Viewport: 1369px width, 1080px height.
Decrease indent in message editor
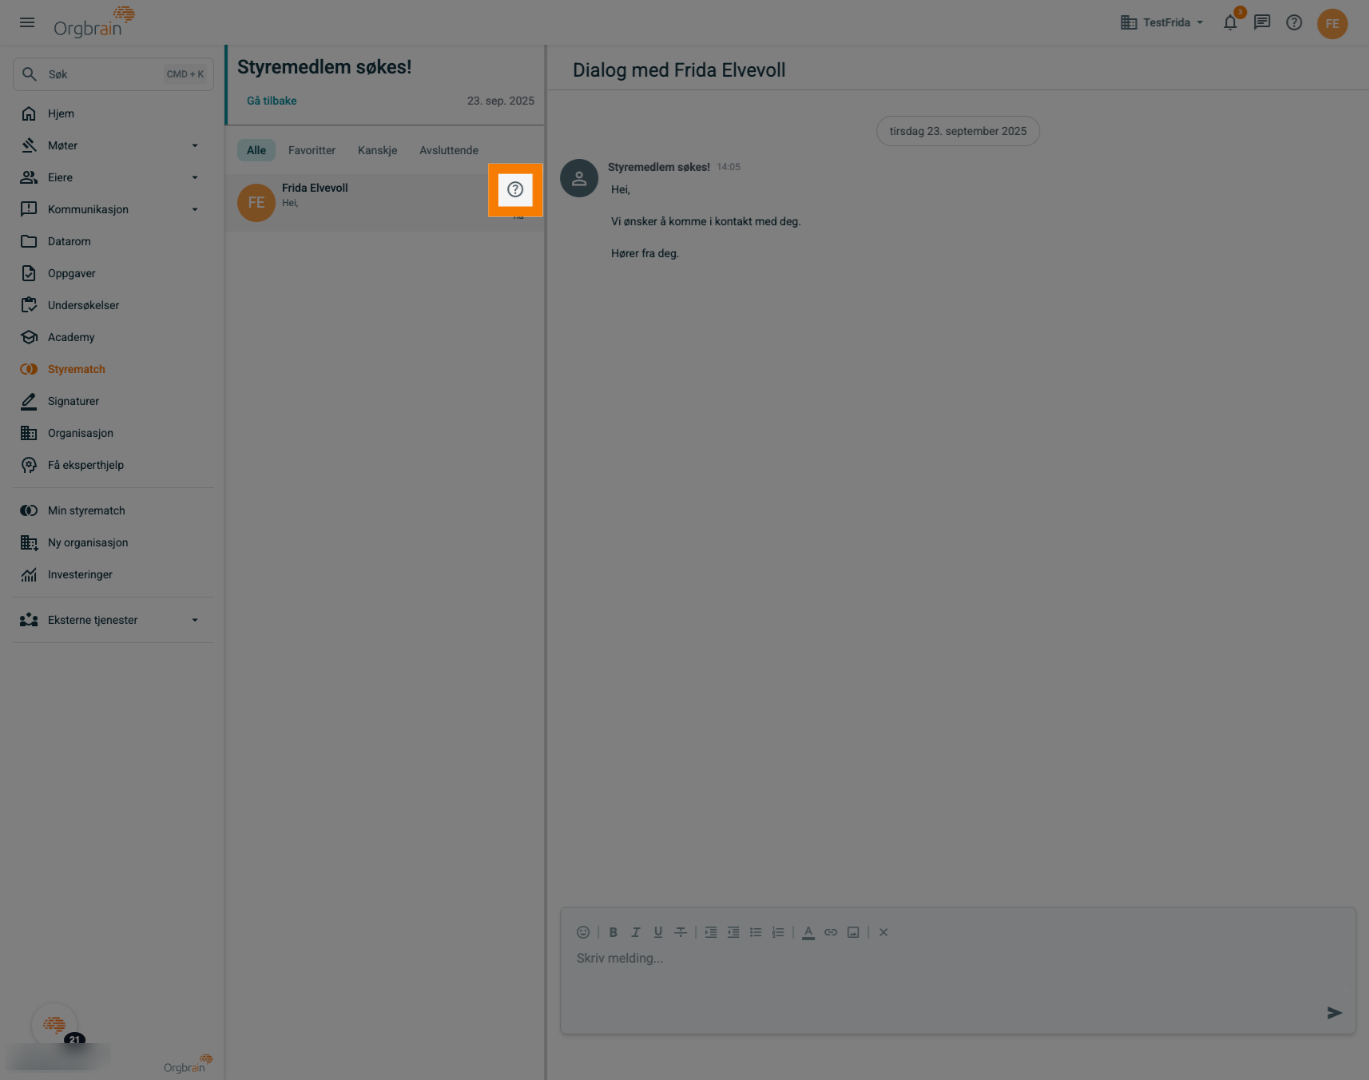tap(733, 932)
